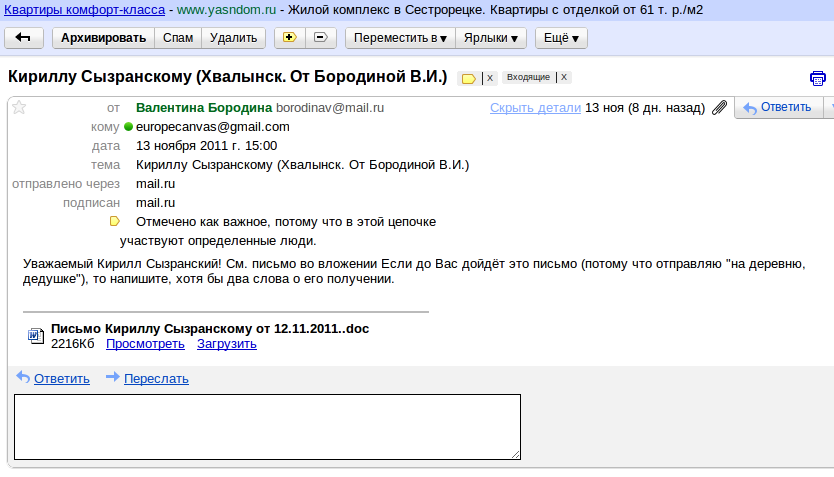The image size is (834, 477).
Task: Mark as not important with minus button
Action: pyautogui.click(x=320, y=38)
